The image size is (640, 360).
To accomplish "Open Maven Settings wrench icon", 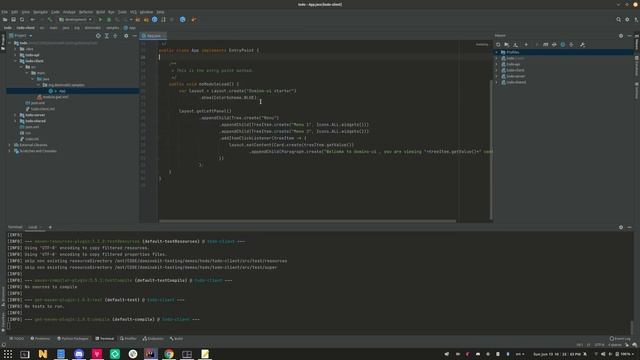I will pyautogui.click(x=582, y=44).
